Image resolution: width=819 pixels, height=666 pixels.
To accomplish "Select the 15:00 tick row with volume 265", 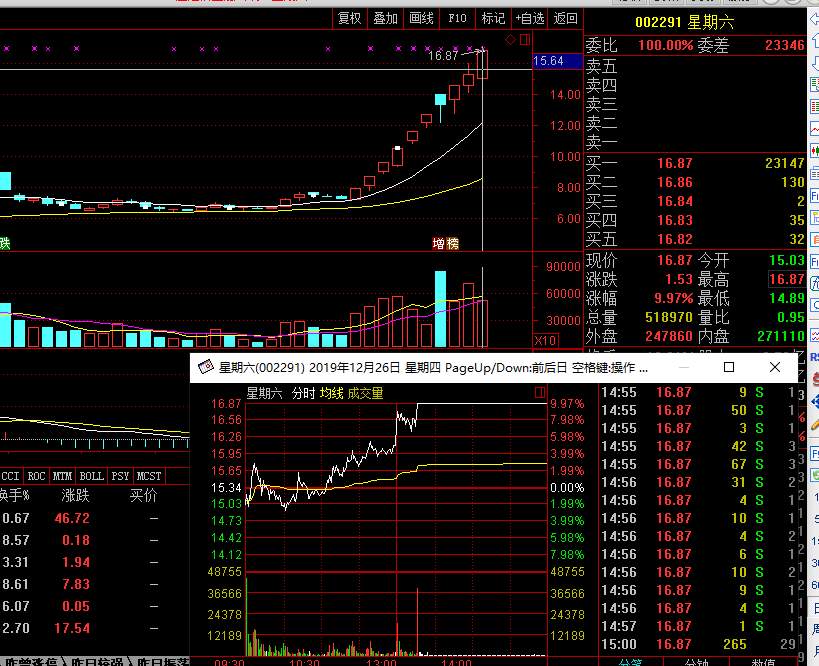I will click(x=698, y=645).
